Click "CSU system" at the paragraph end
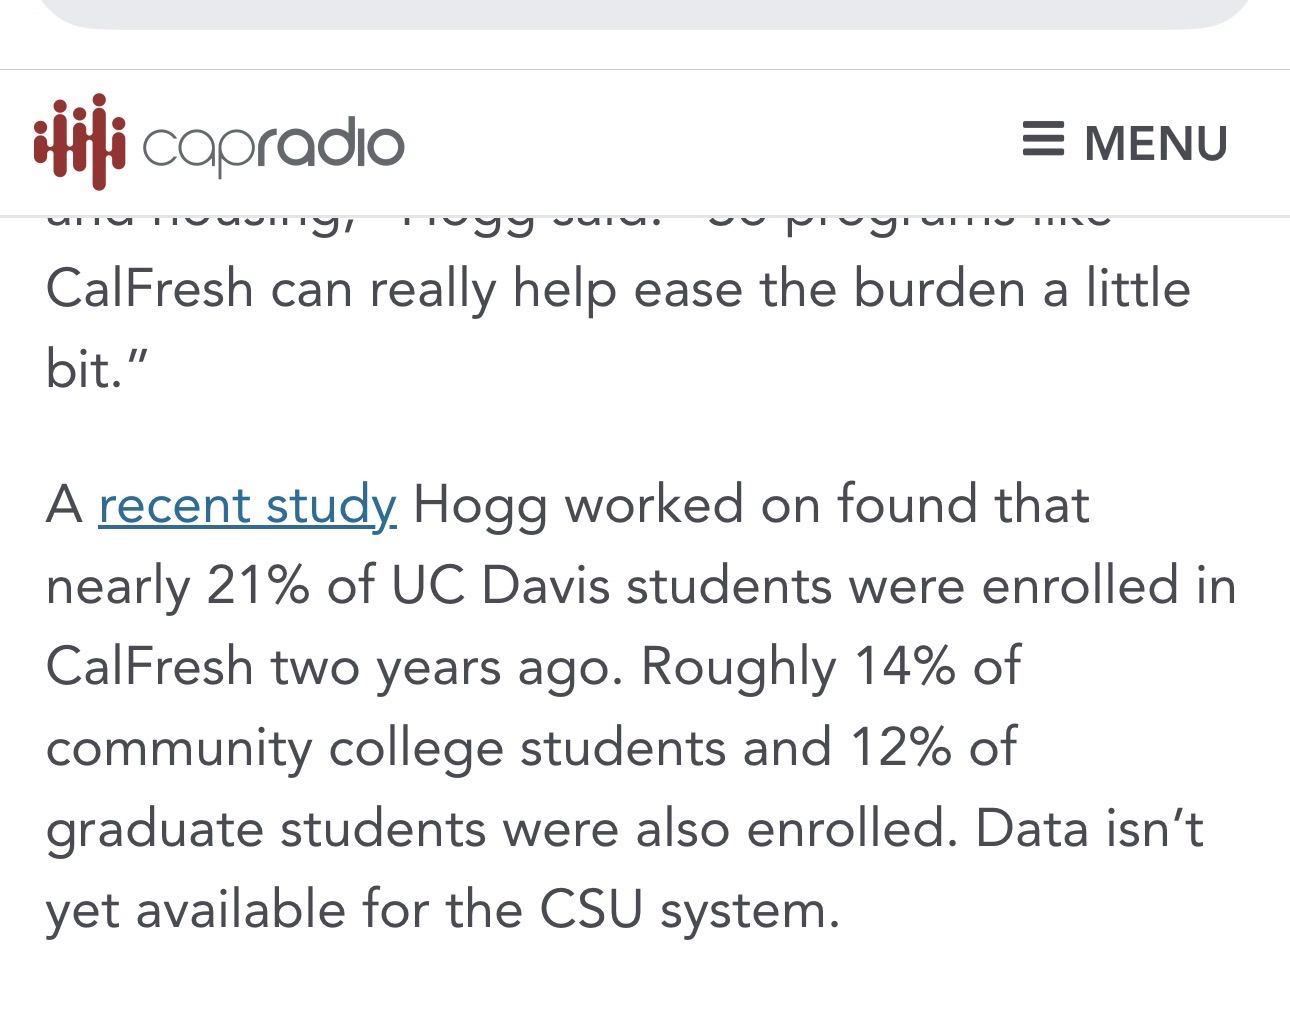 point(688,910)
